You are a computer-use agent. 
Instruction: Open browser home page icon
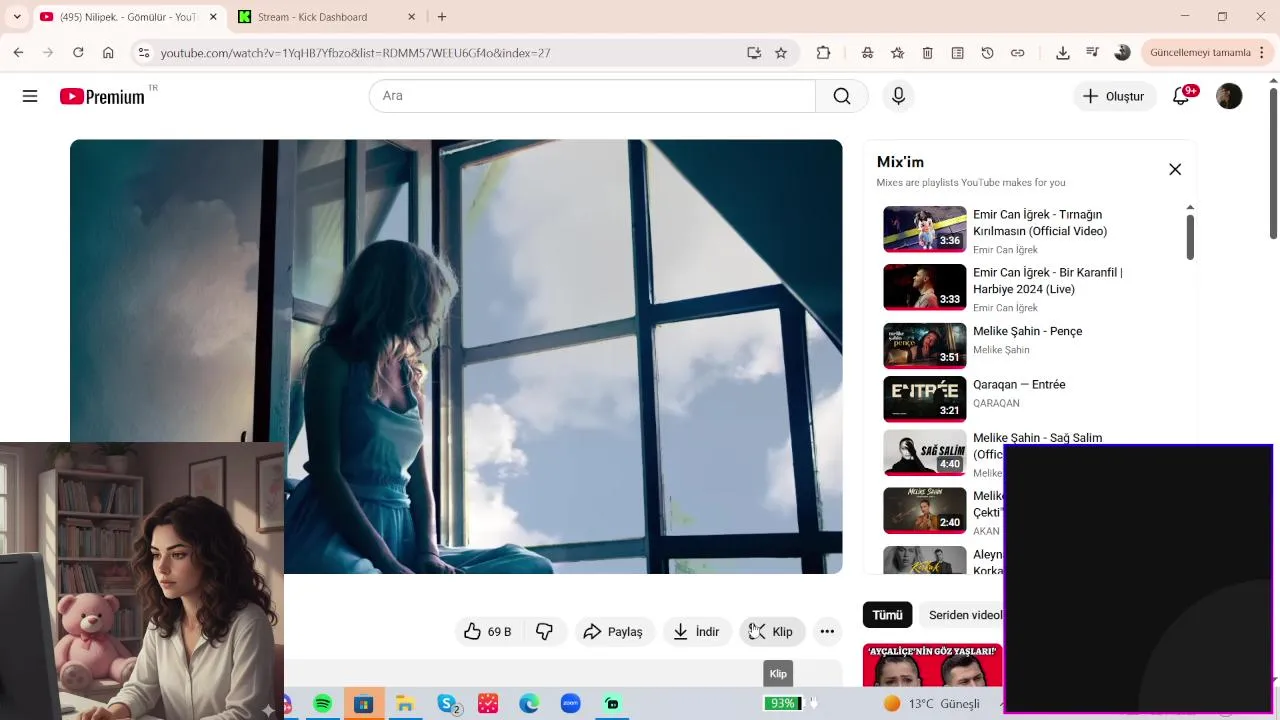(x=108, y=53)
